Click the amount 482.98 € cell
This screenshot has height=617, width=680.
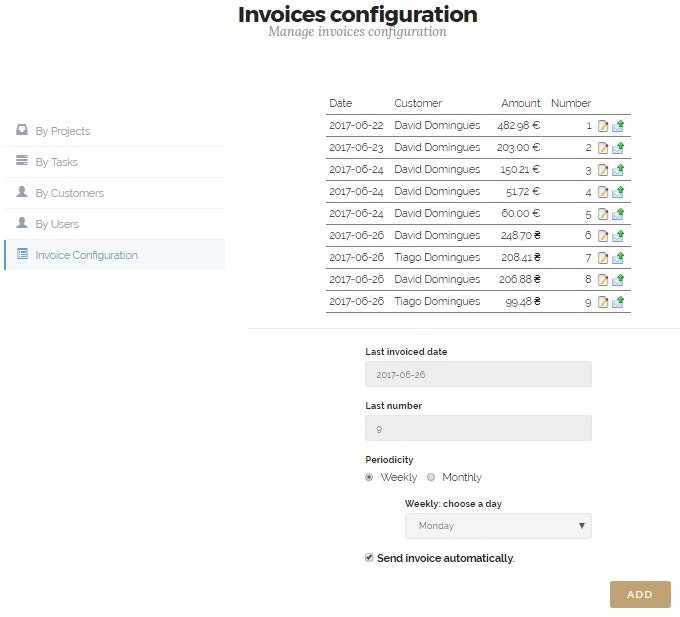[x=519, y=126]
